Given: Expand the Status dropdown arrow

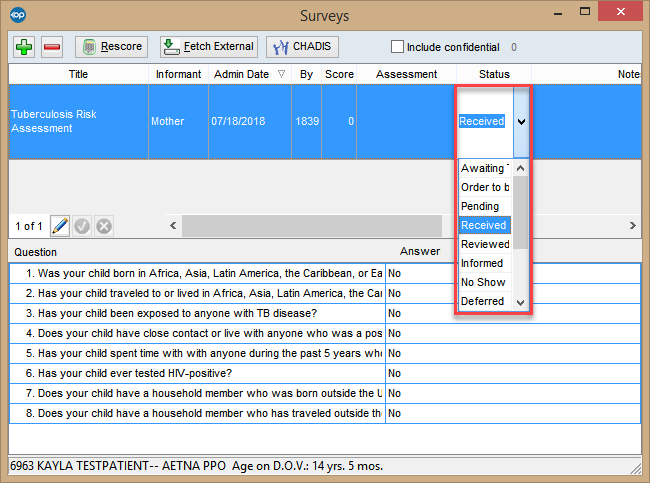Looking at the screenshot, I should click(x=521, y=121).
